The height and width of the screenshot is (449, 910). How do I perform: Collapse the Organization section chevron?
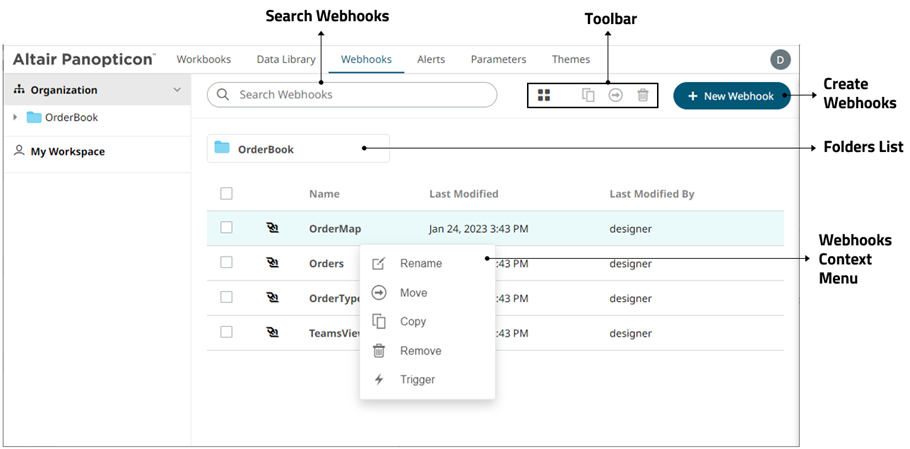click(x=177, y=90)
